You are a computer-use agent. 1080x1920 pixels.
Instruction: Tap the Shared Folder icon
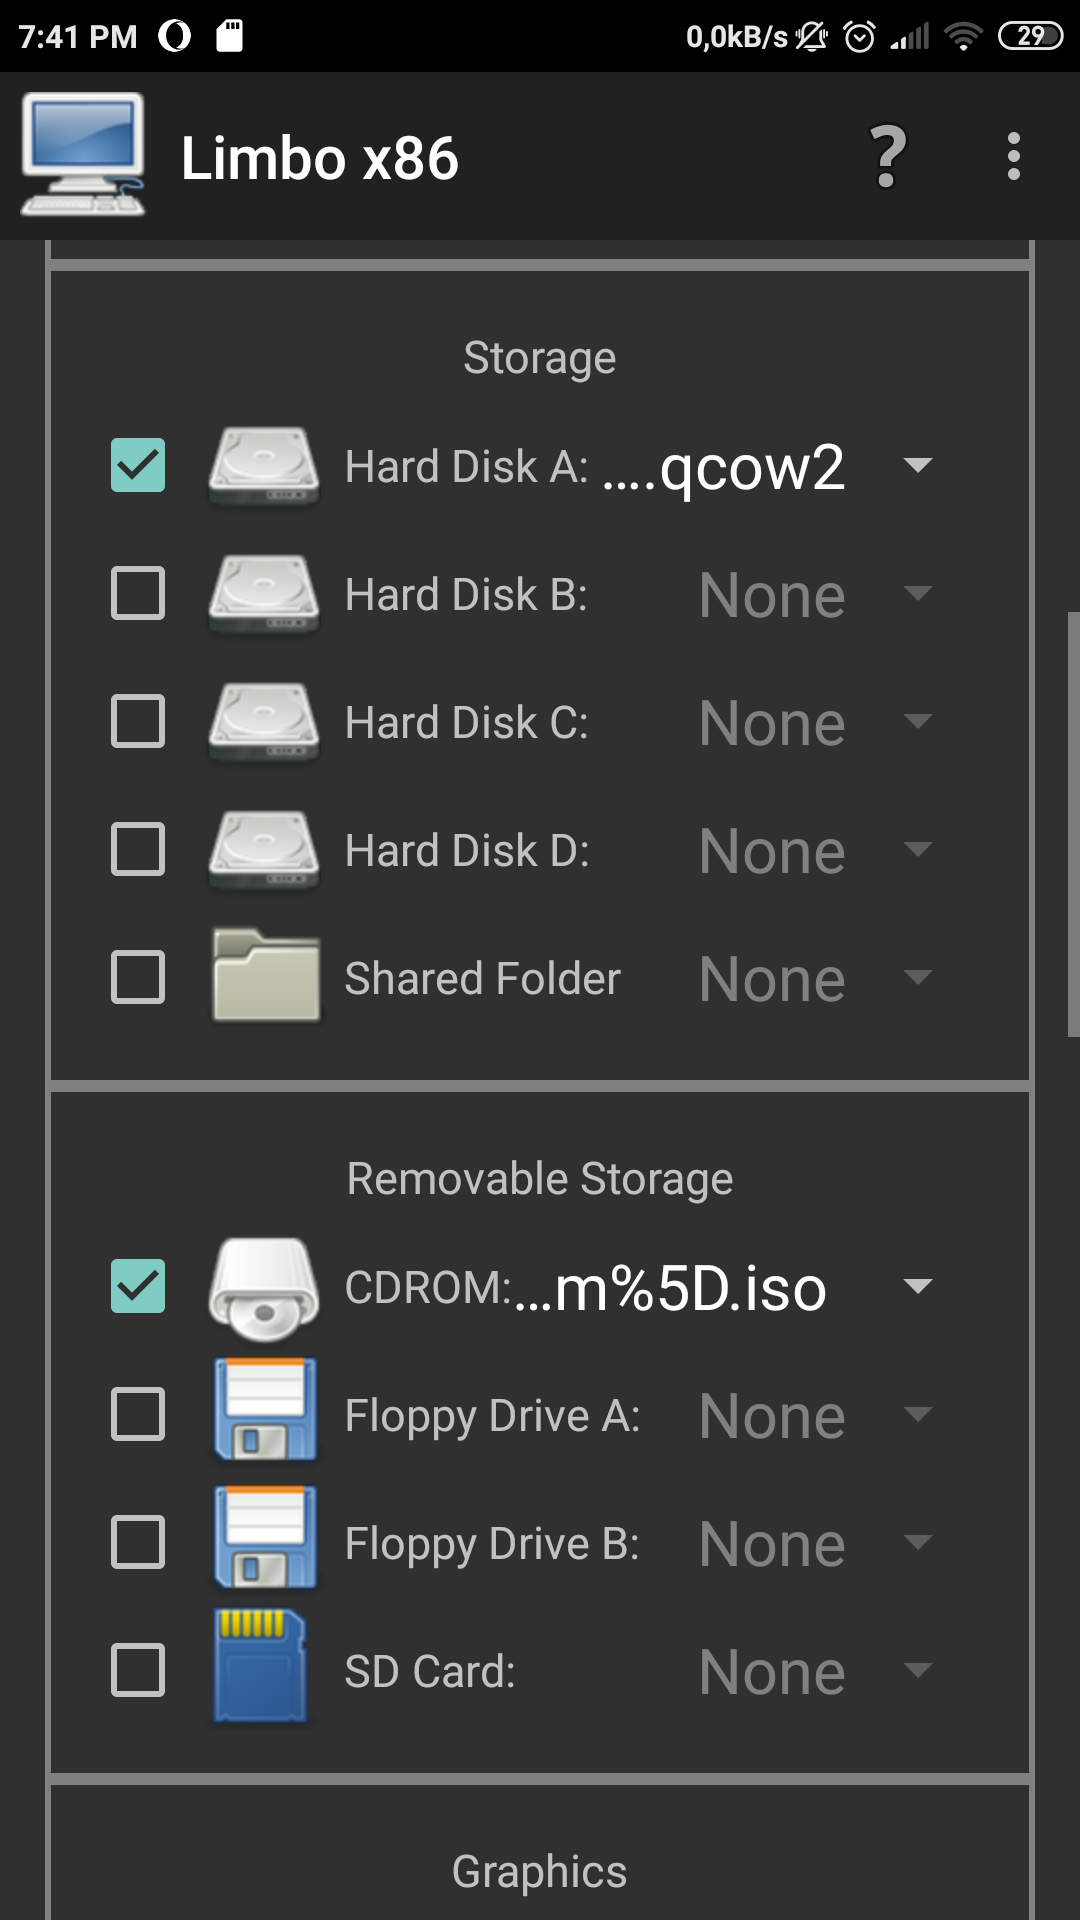265,977
